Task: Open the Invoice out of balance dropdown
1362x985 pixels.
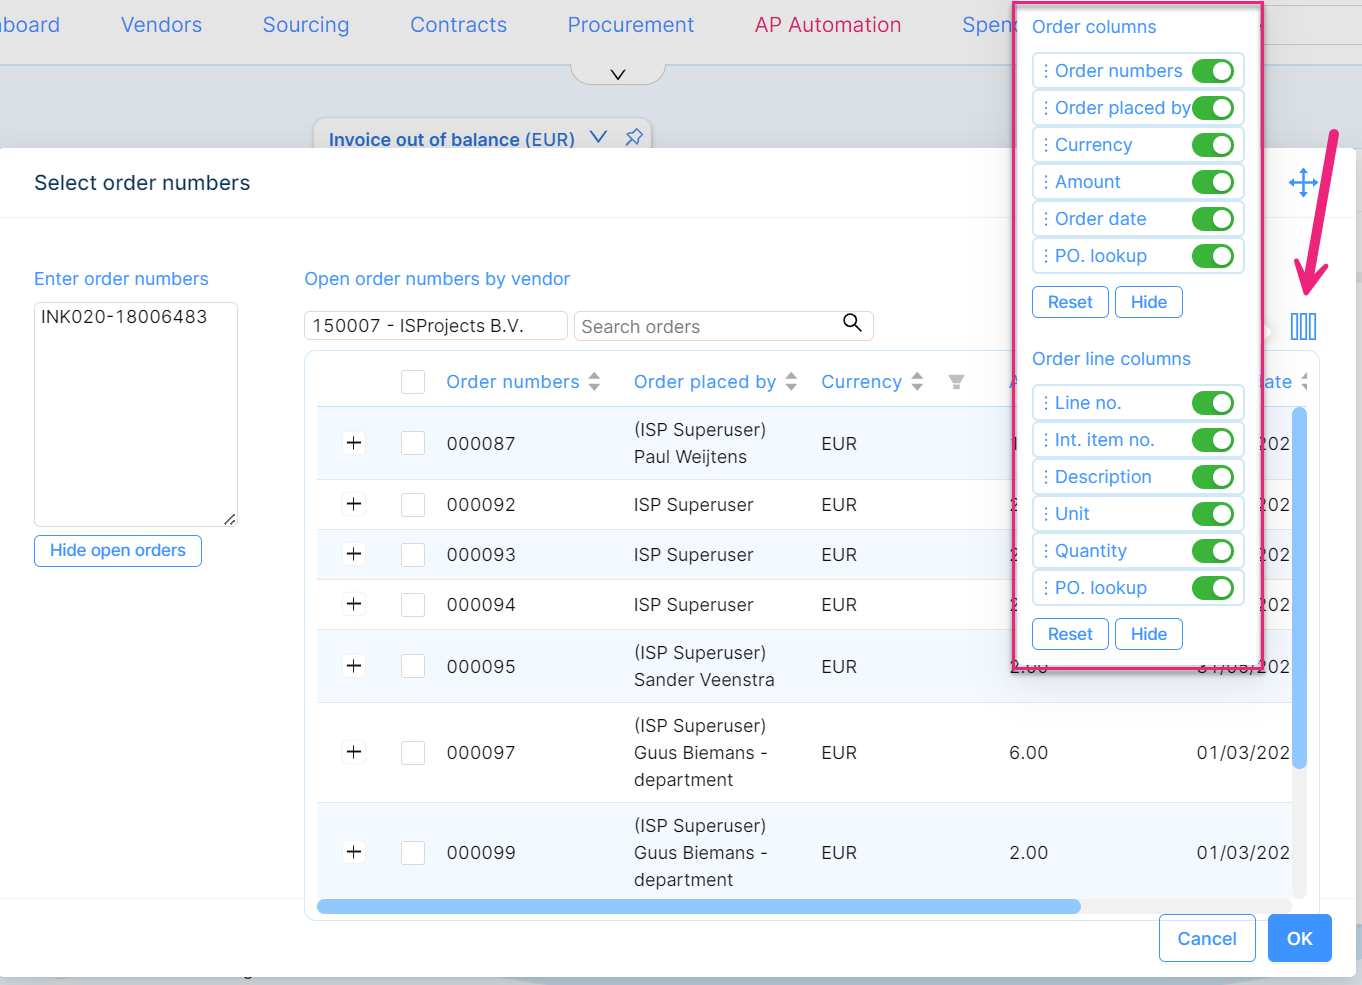Action: pos(598,138)
